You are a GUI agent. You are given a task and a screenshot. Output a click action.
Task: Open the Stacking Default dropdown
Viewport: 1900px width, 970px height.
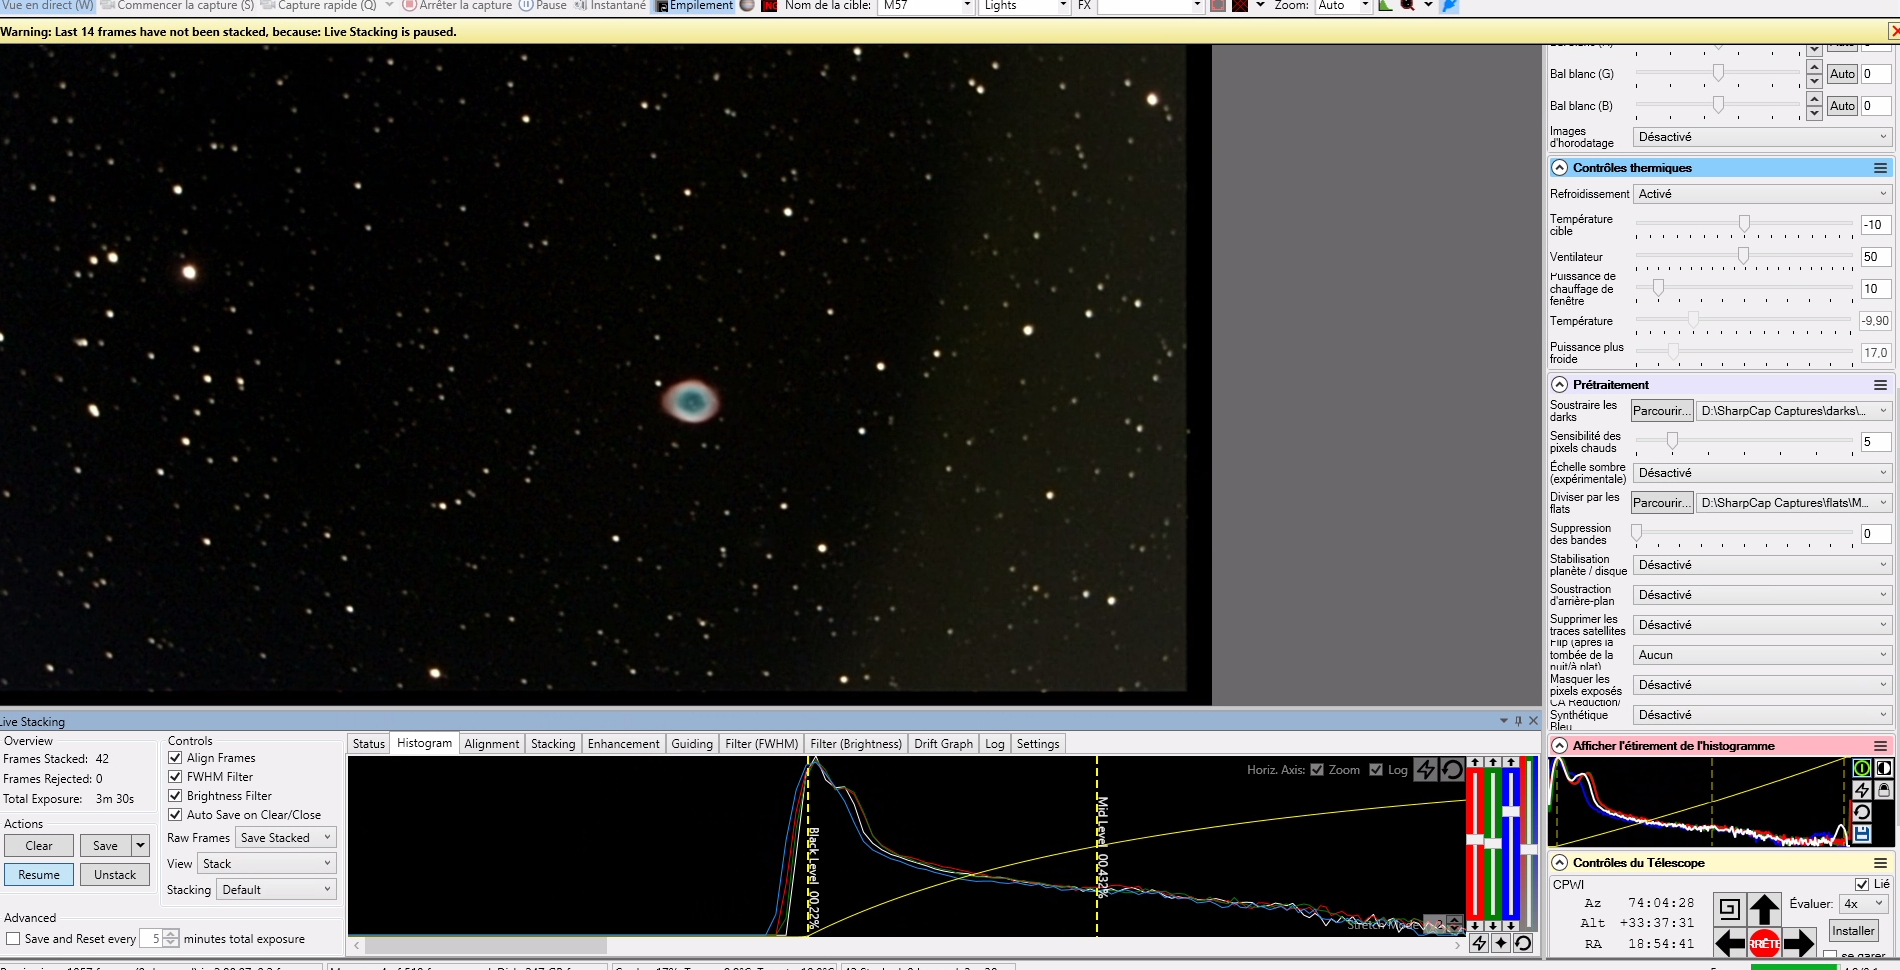pyautogui.click(x=277, y=890)
